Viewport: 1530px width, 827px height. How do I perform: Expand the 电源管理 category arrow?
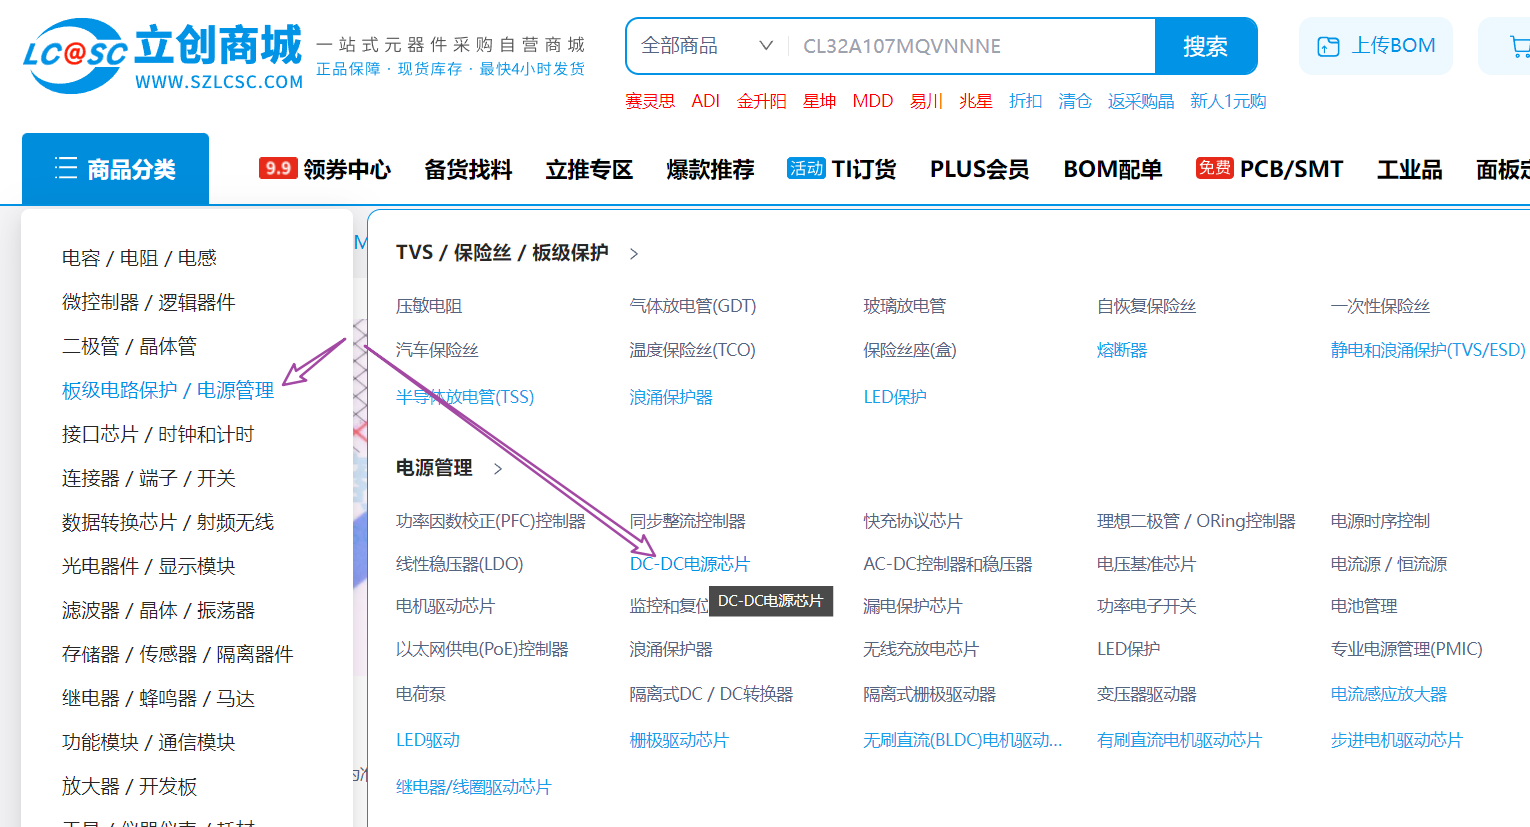498,468
